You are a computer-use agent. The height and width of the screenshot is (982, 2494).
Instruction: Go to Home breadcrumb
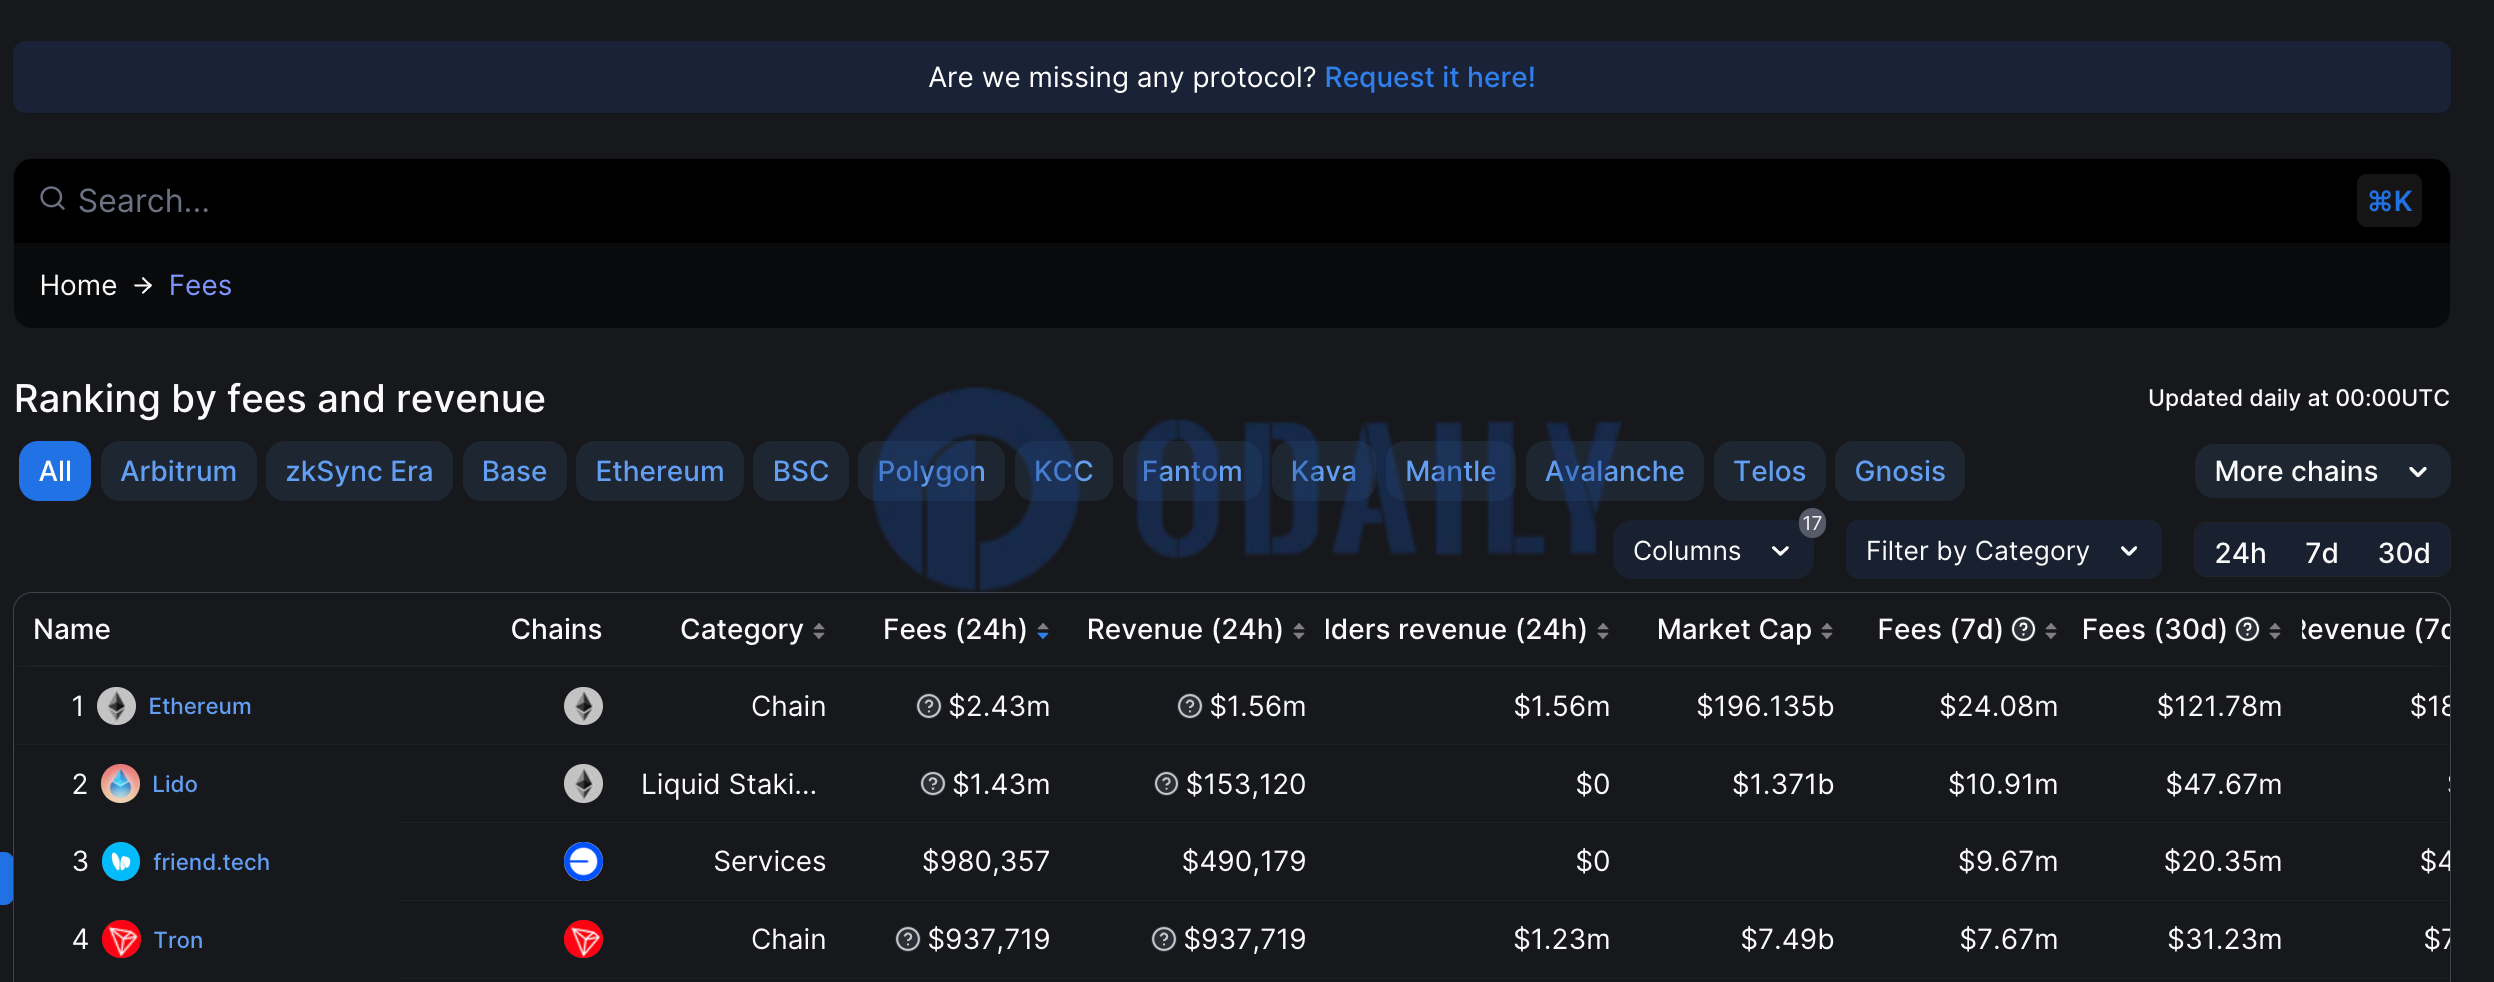[x=78, y=286]
